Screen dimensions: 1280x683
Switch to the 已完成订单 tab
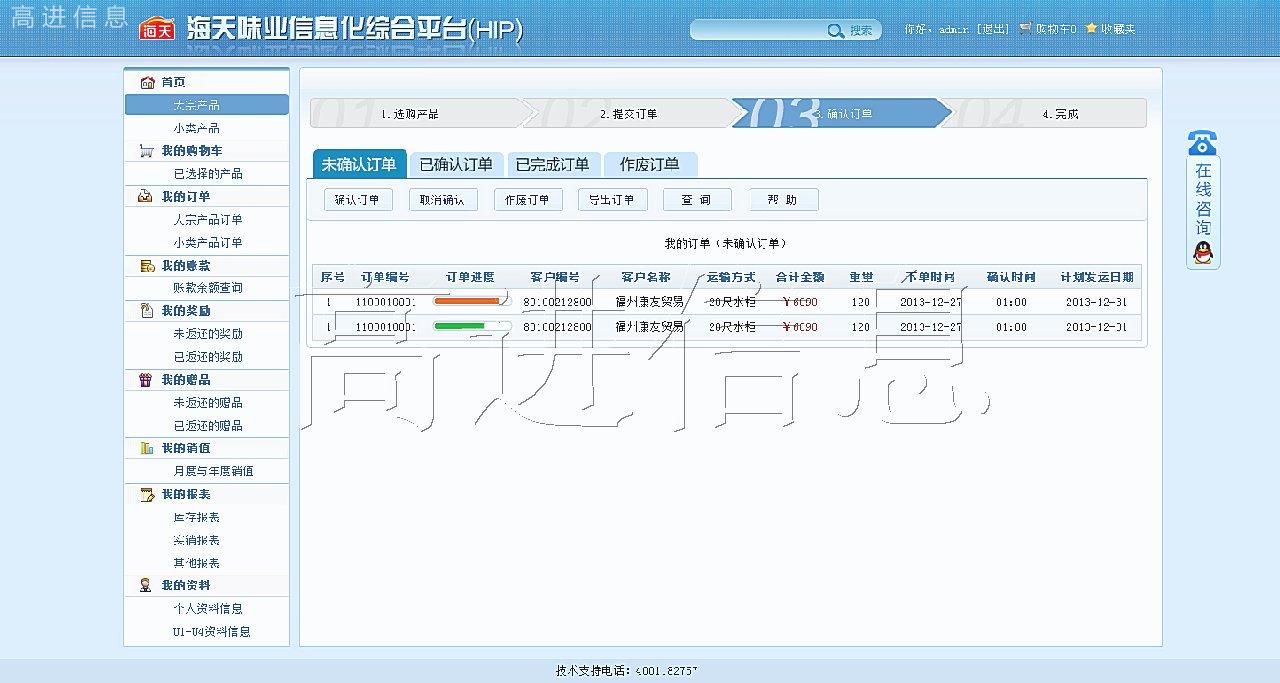(x=553, y=165)
